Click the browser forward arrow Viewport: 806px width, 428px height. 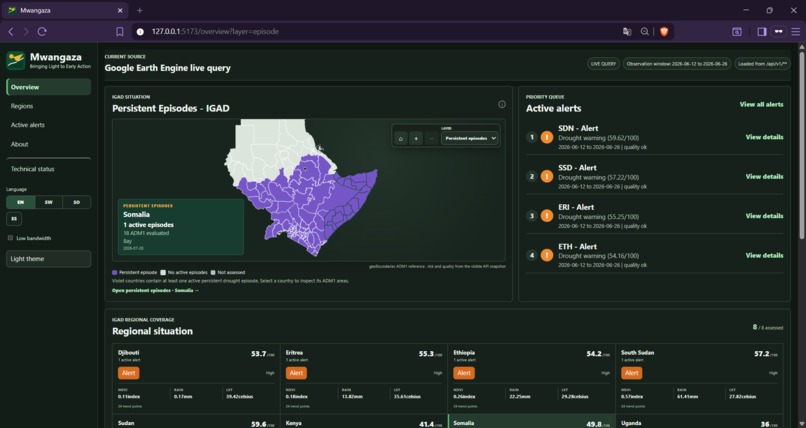[x=26, y=32]
